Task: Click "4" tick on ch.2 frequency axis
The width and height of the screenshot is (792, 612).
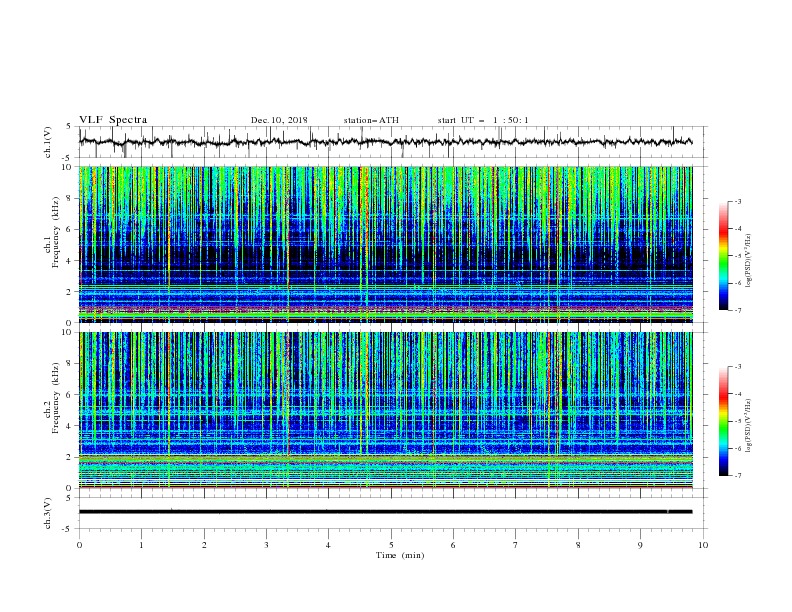Action: (70, 426)
